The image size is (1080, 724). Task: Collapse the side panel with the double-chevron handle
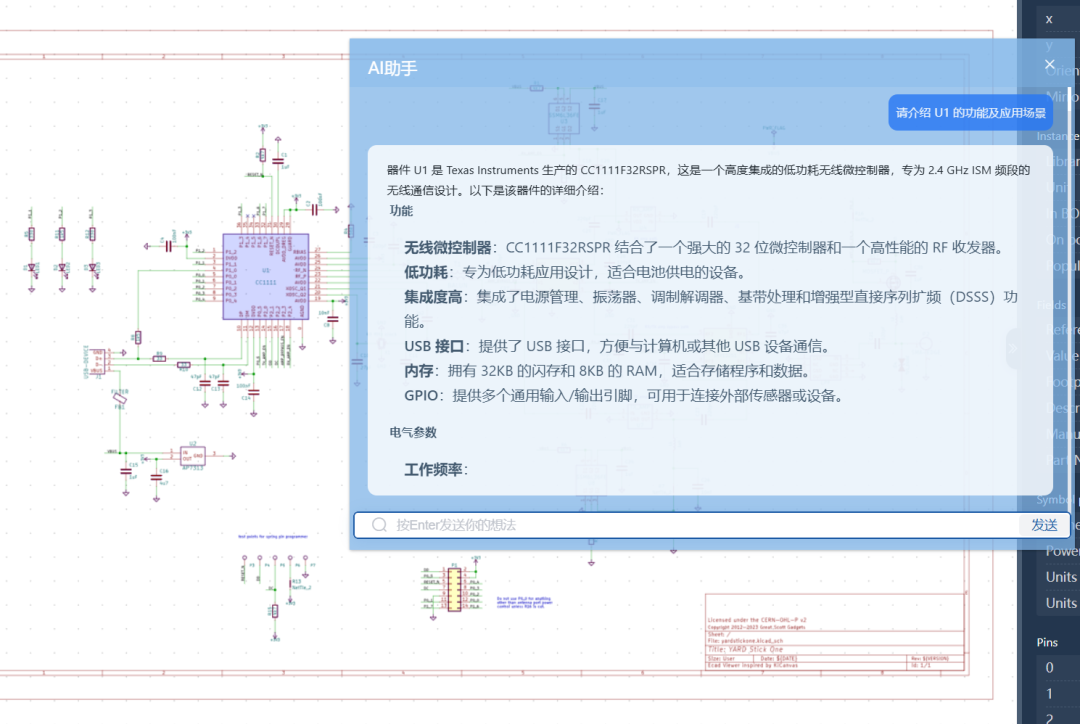pos(1012,349)
